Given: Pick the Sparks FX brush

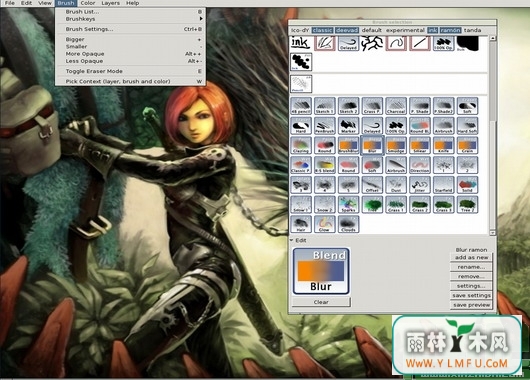Looking at the screenshot, I should 348,205.
